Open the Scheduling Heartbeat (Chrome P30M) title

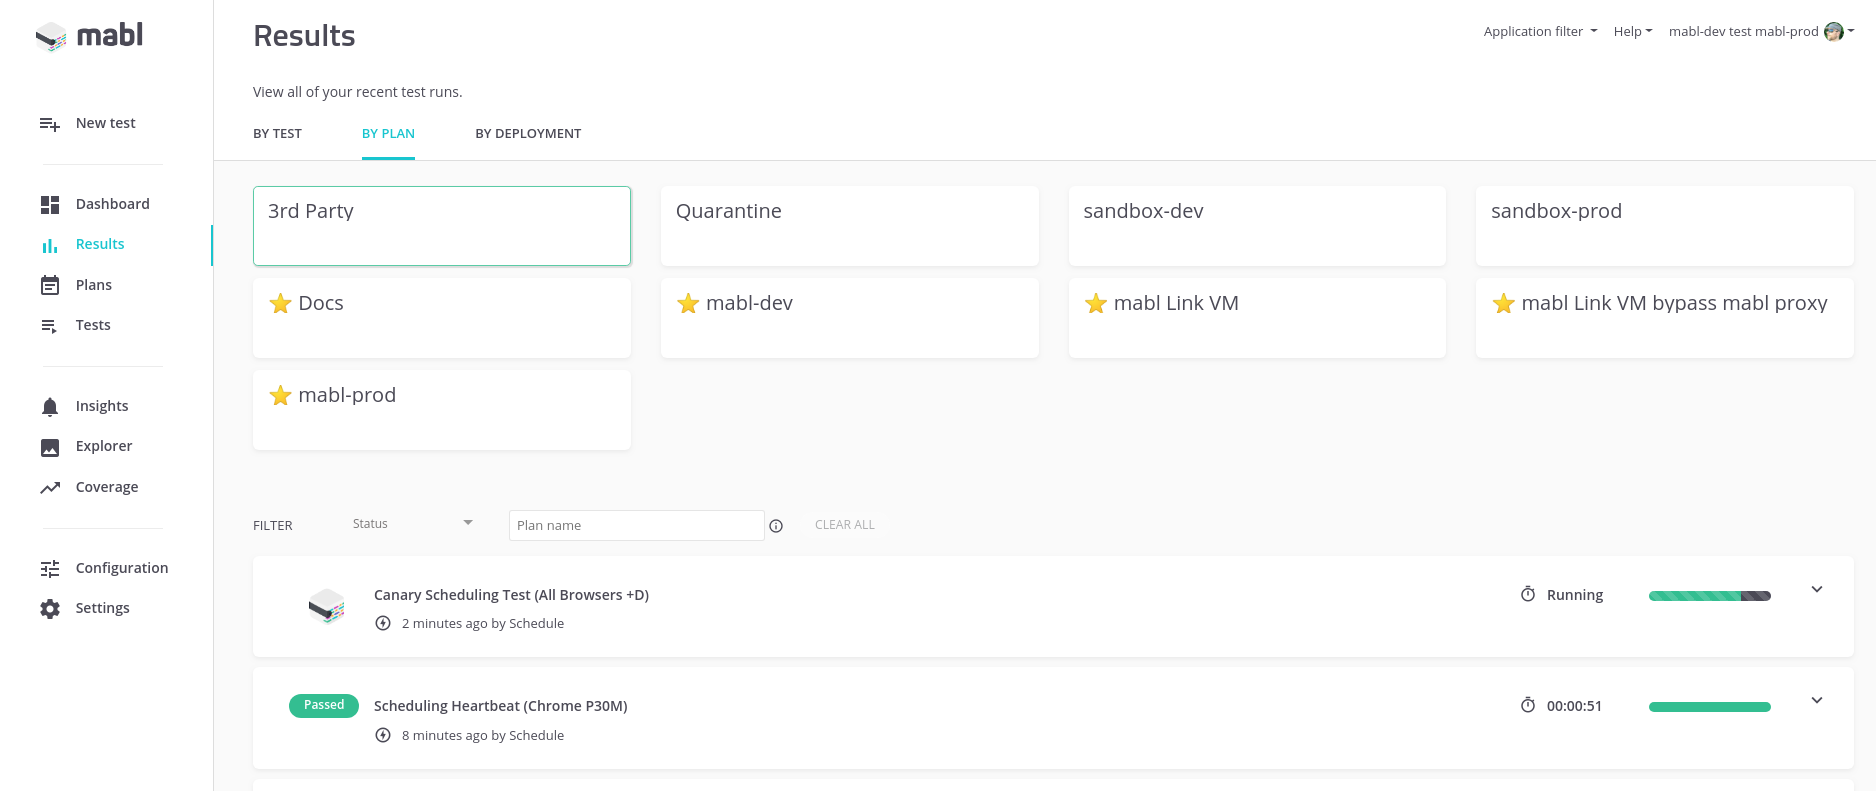[501, 706]
